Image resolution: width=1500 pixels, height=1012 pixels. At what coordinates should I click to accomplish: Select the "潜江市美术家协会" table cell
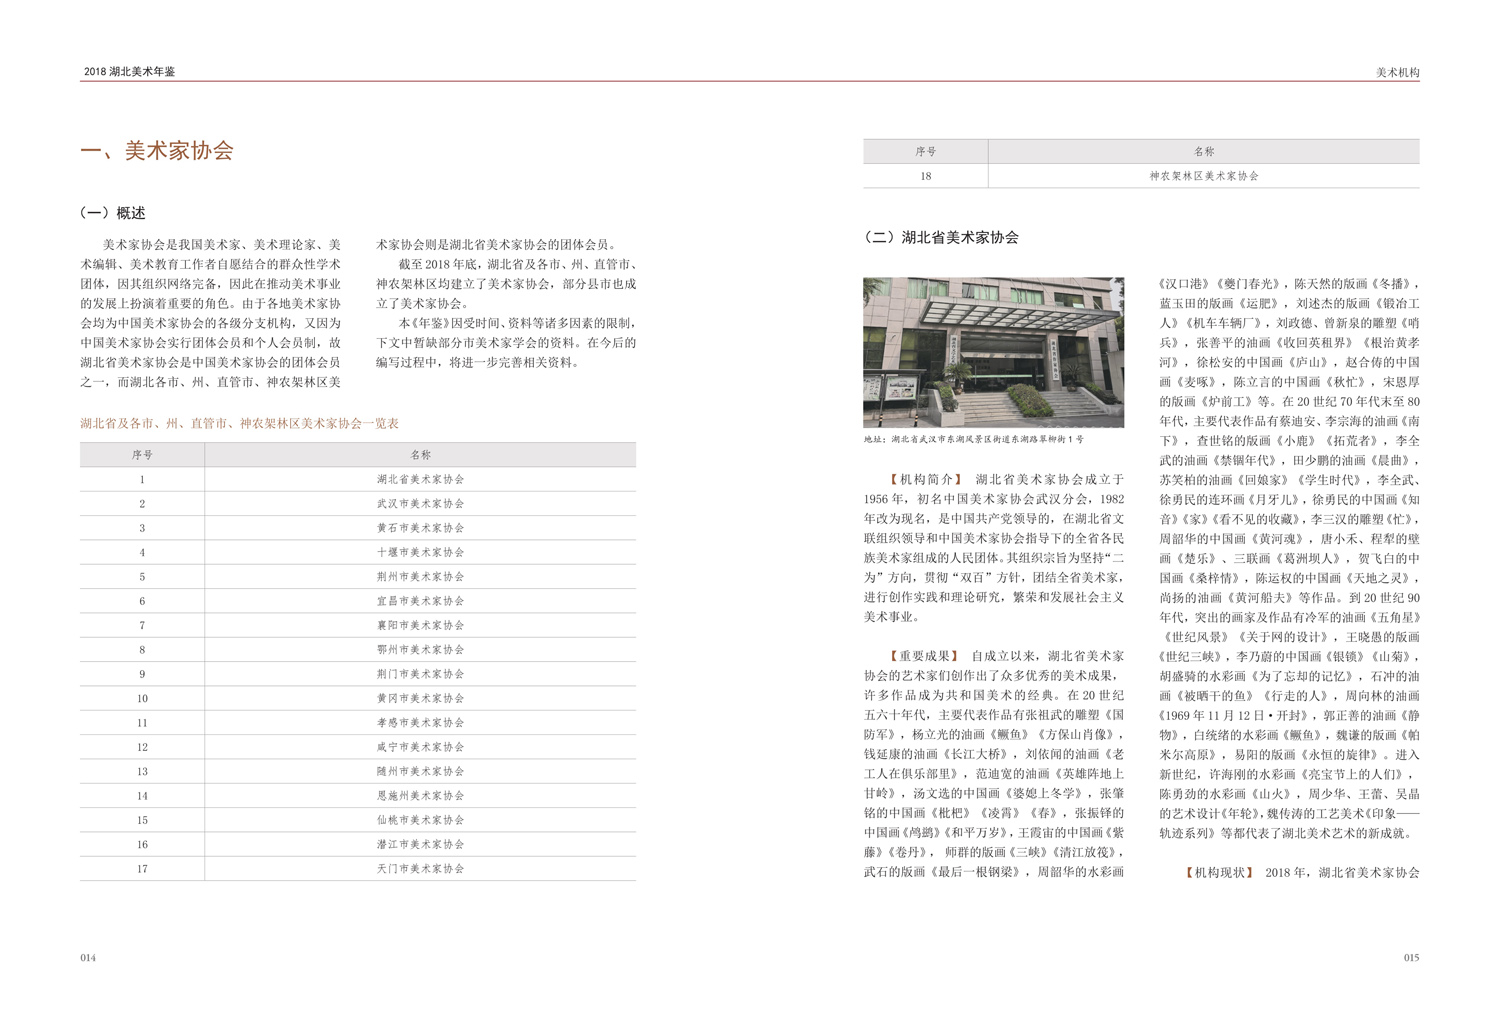(x=421, y=844)
